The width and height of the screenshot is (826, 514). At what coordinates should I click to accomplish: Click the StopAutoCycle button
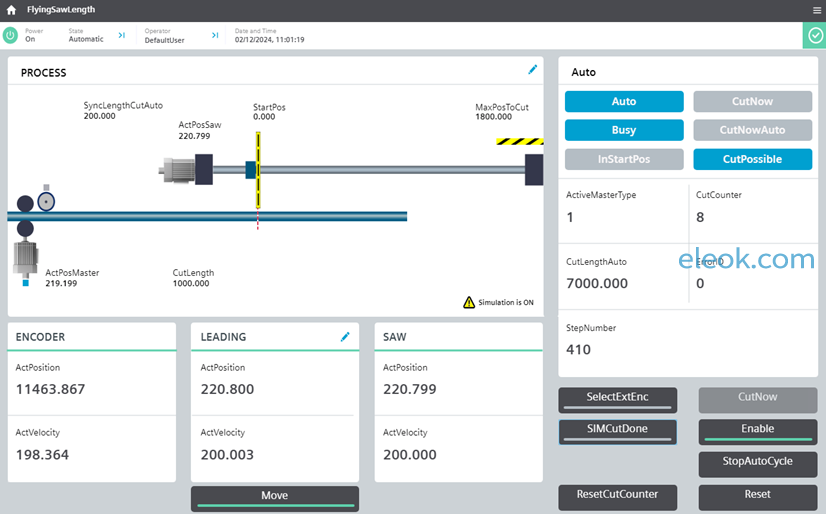point(758,464)
